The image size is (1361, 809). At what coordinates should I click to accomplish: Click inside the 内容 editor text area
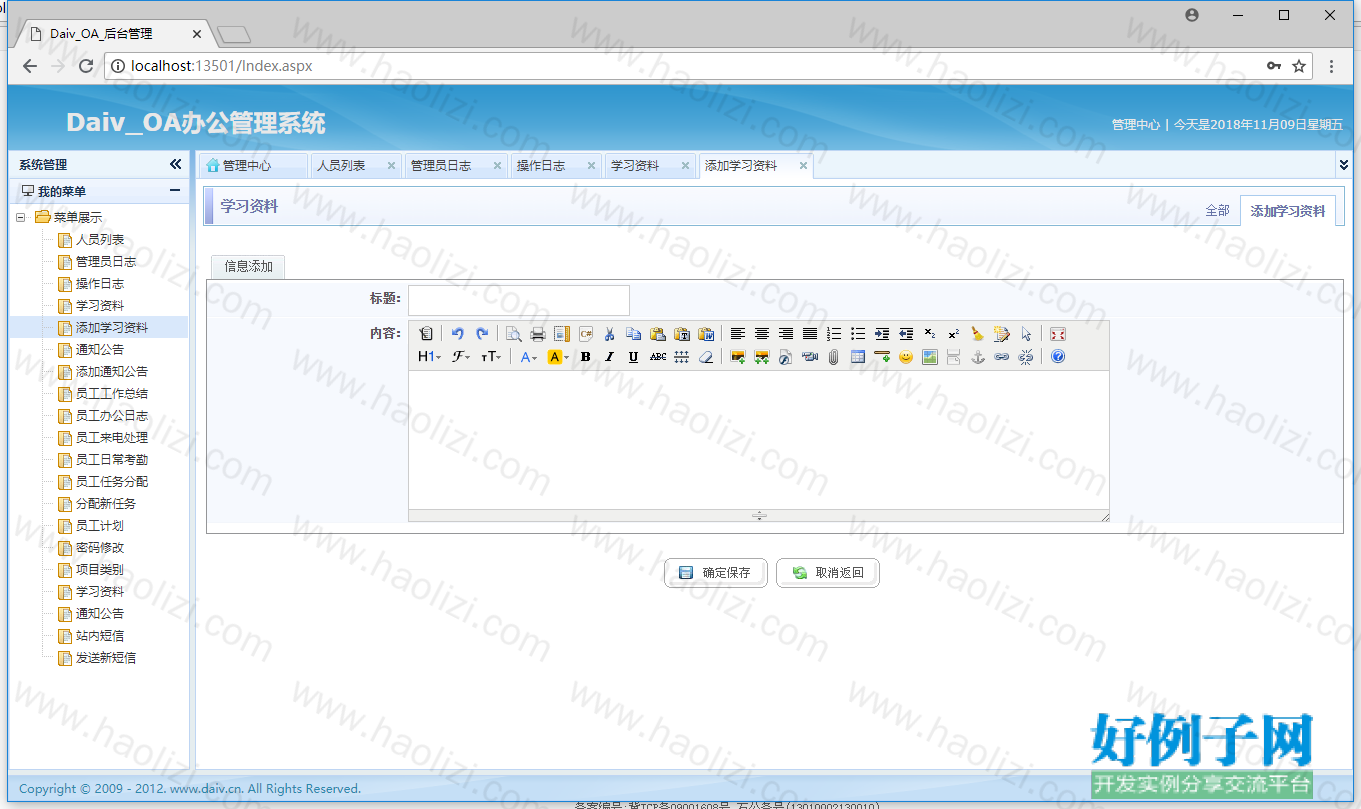point(759,440)
